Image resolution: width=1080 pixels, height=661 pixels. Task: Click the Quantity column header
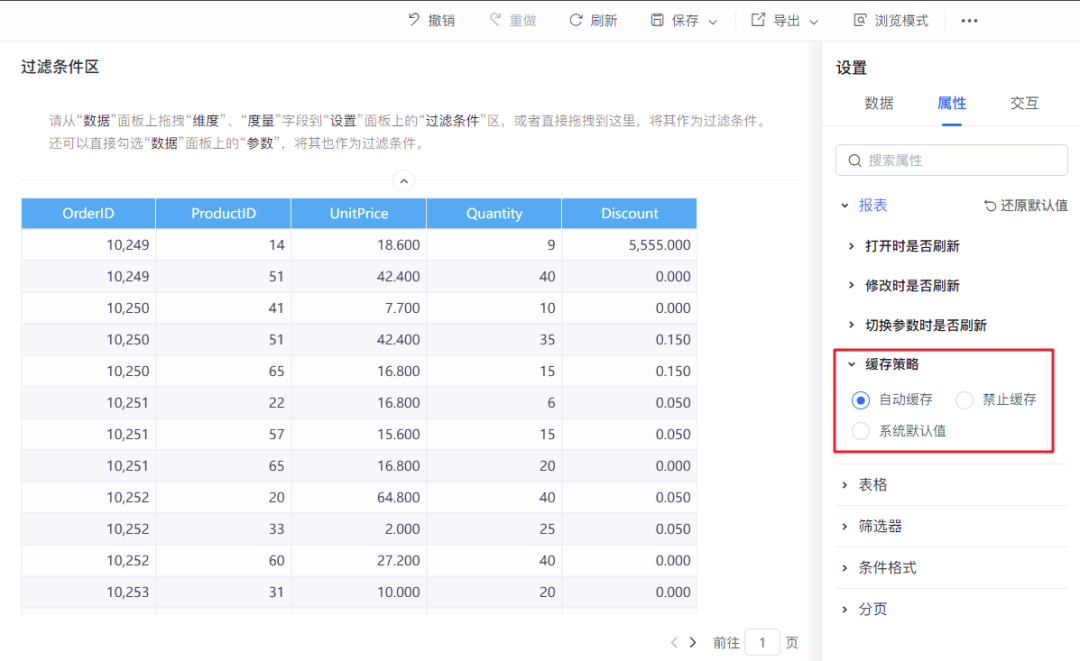pos(494,213)
